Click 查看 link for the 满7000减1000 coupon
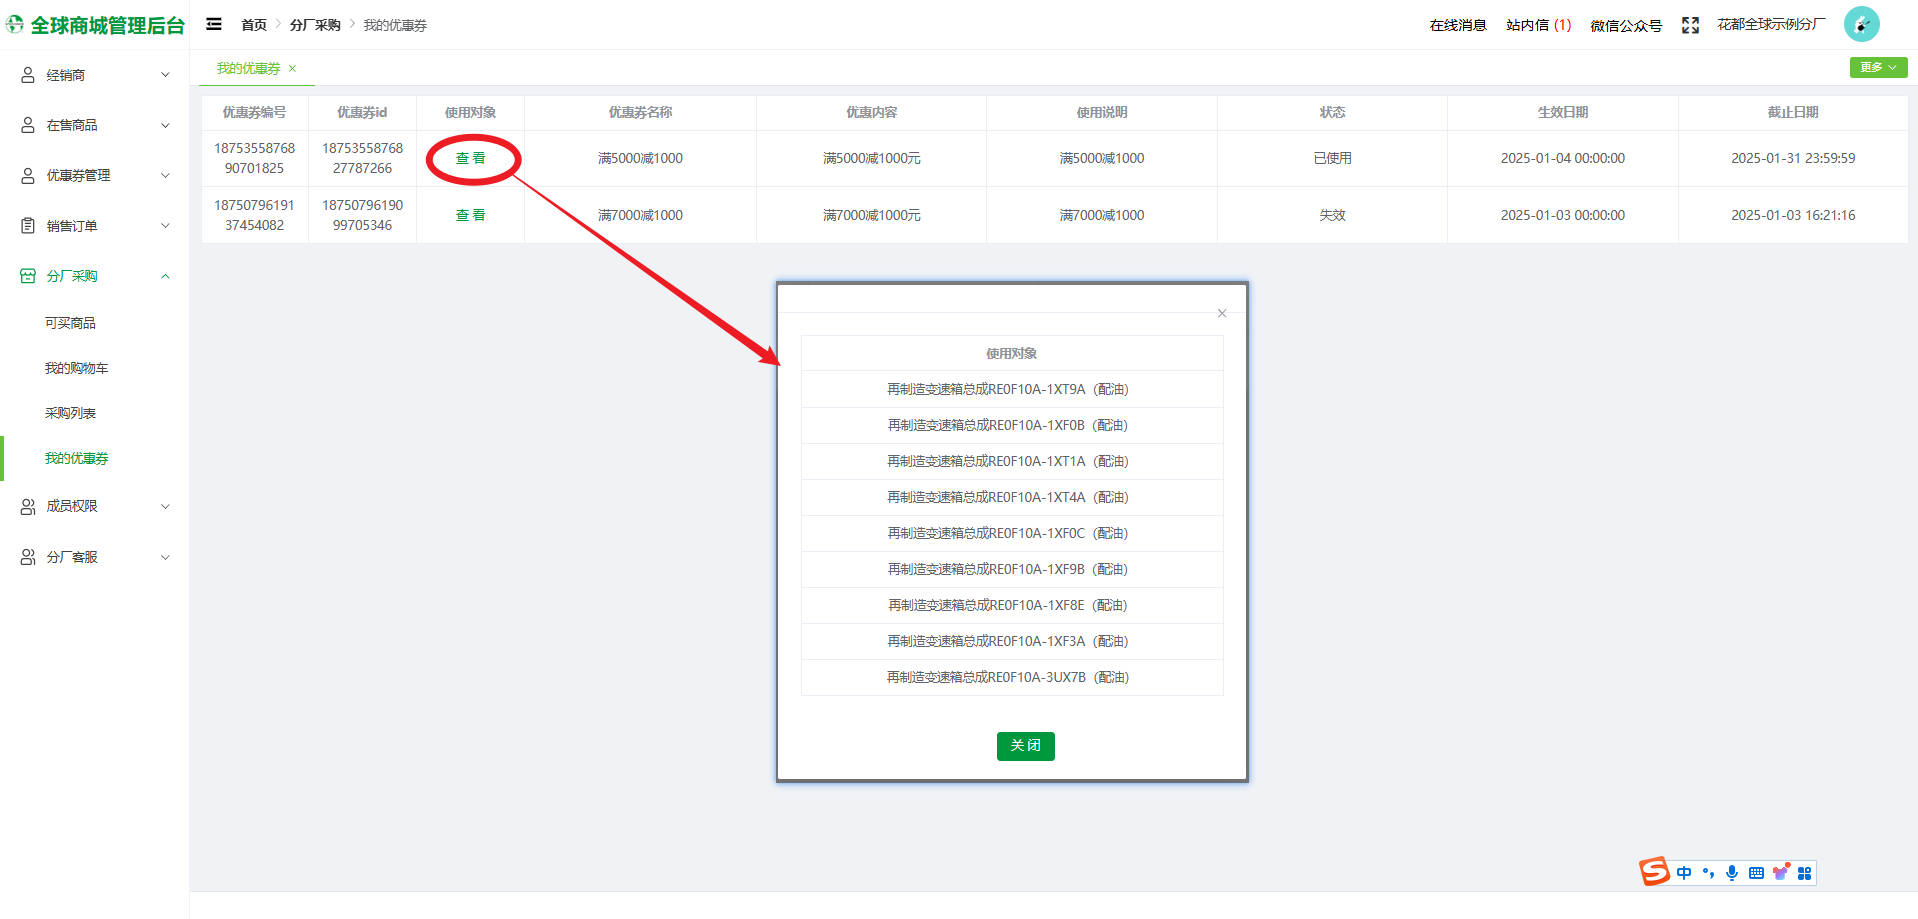 [470, 215]
